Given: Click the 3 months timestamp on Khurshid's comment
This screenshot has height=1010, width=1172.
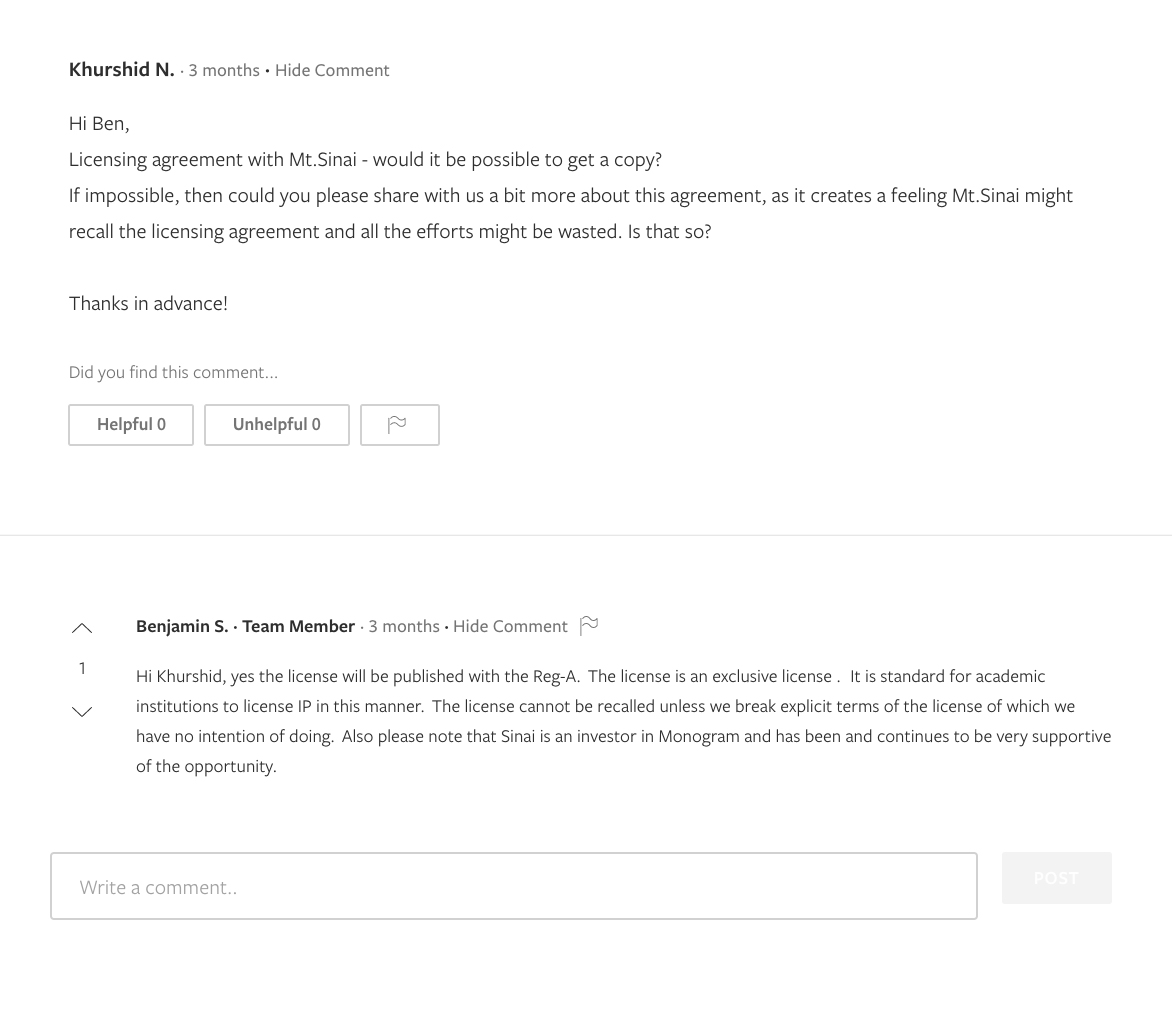Looking at the screenshot, I should 224,70.
